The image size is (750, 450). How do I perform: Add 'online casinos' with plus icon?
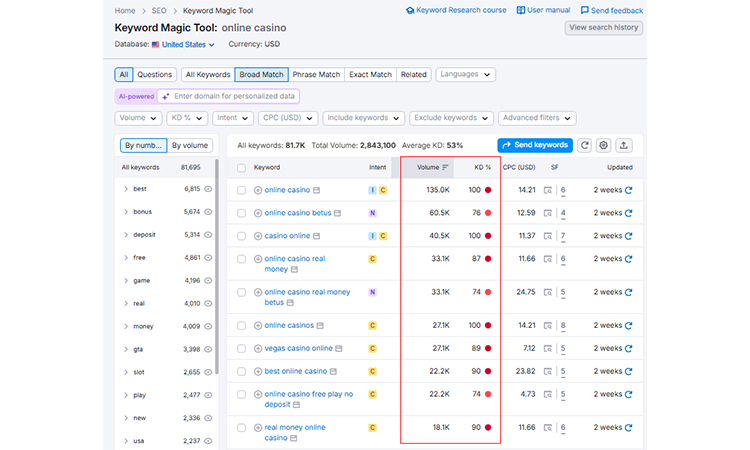click(x=258, y=326)
